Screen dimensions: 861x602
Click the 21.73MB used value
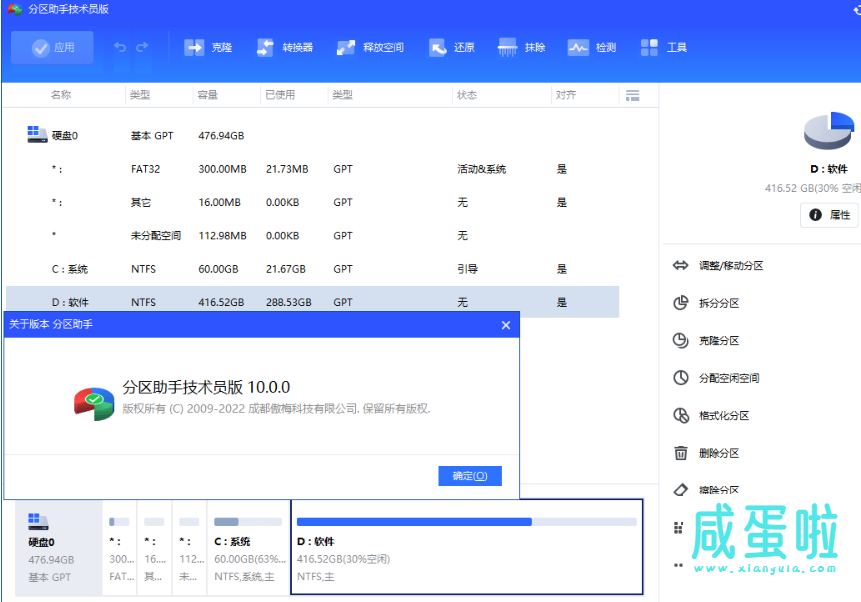287,169
